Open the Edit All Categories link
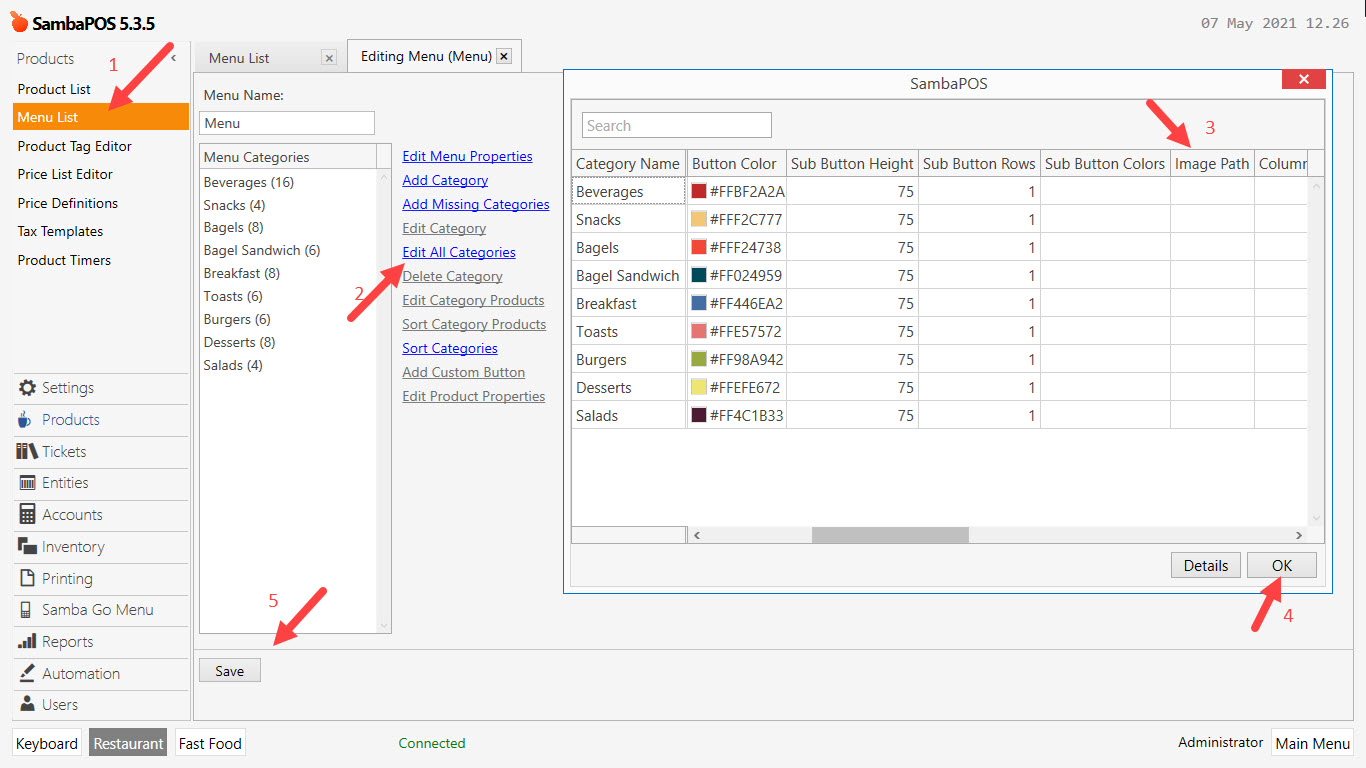1366x768 pixels. pos(458,252)
